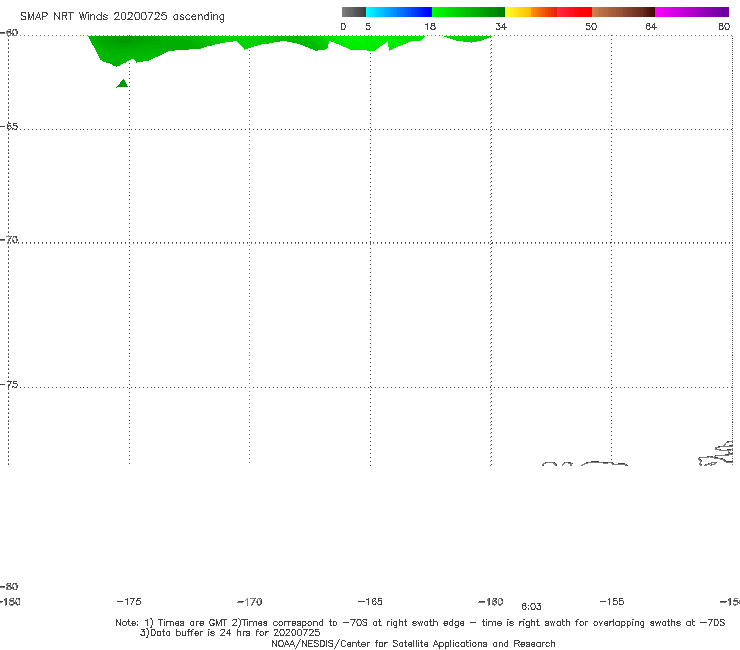Click the title "SMAP NRT Winds 20200725 ascending"
Image resolution: width=740 pixels, height=650 pixels.
pos(122,17)
